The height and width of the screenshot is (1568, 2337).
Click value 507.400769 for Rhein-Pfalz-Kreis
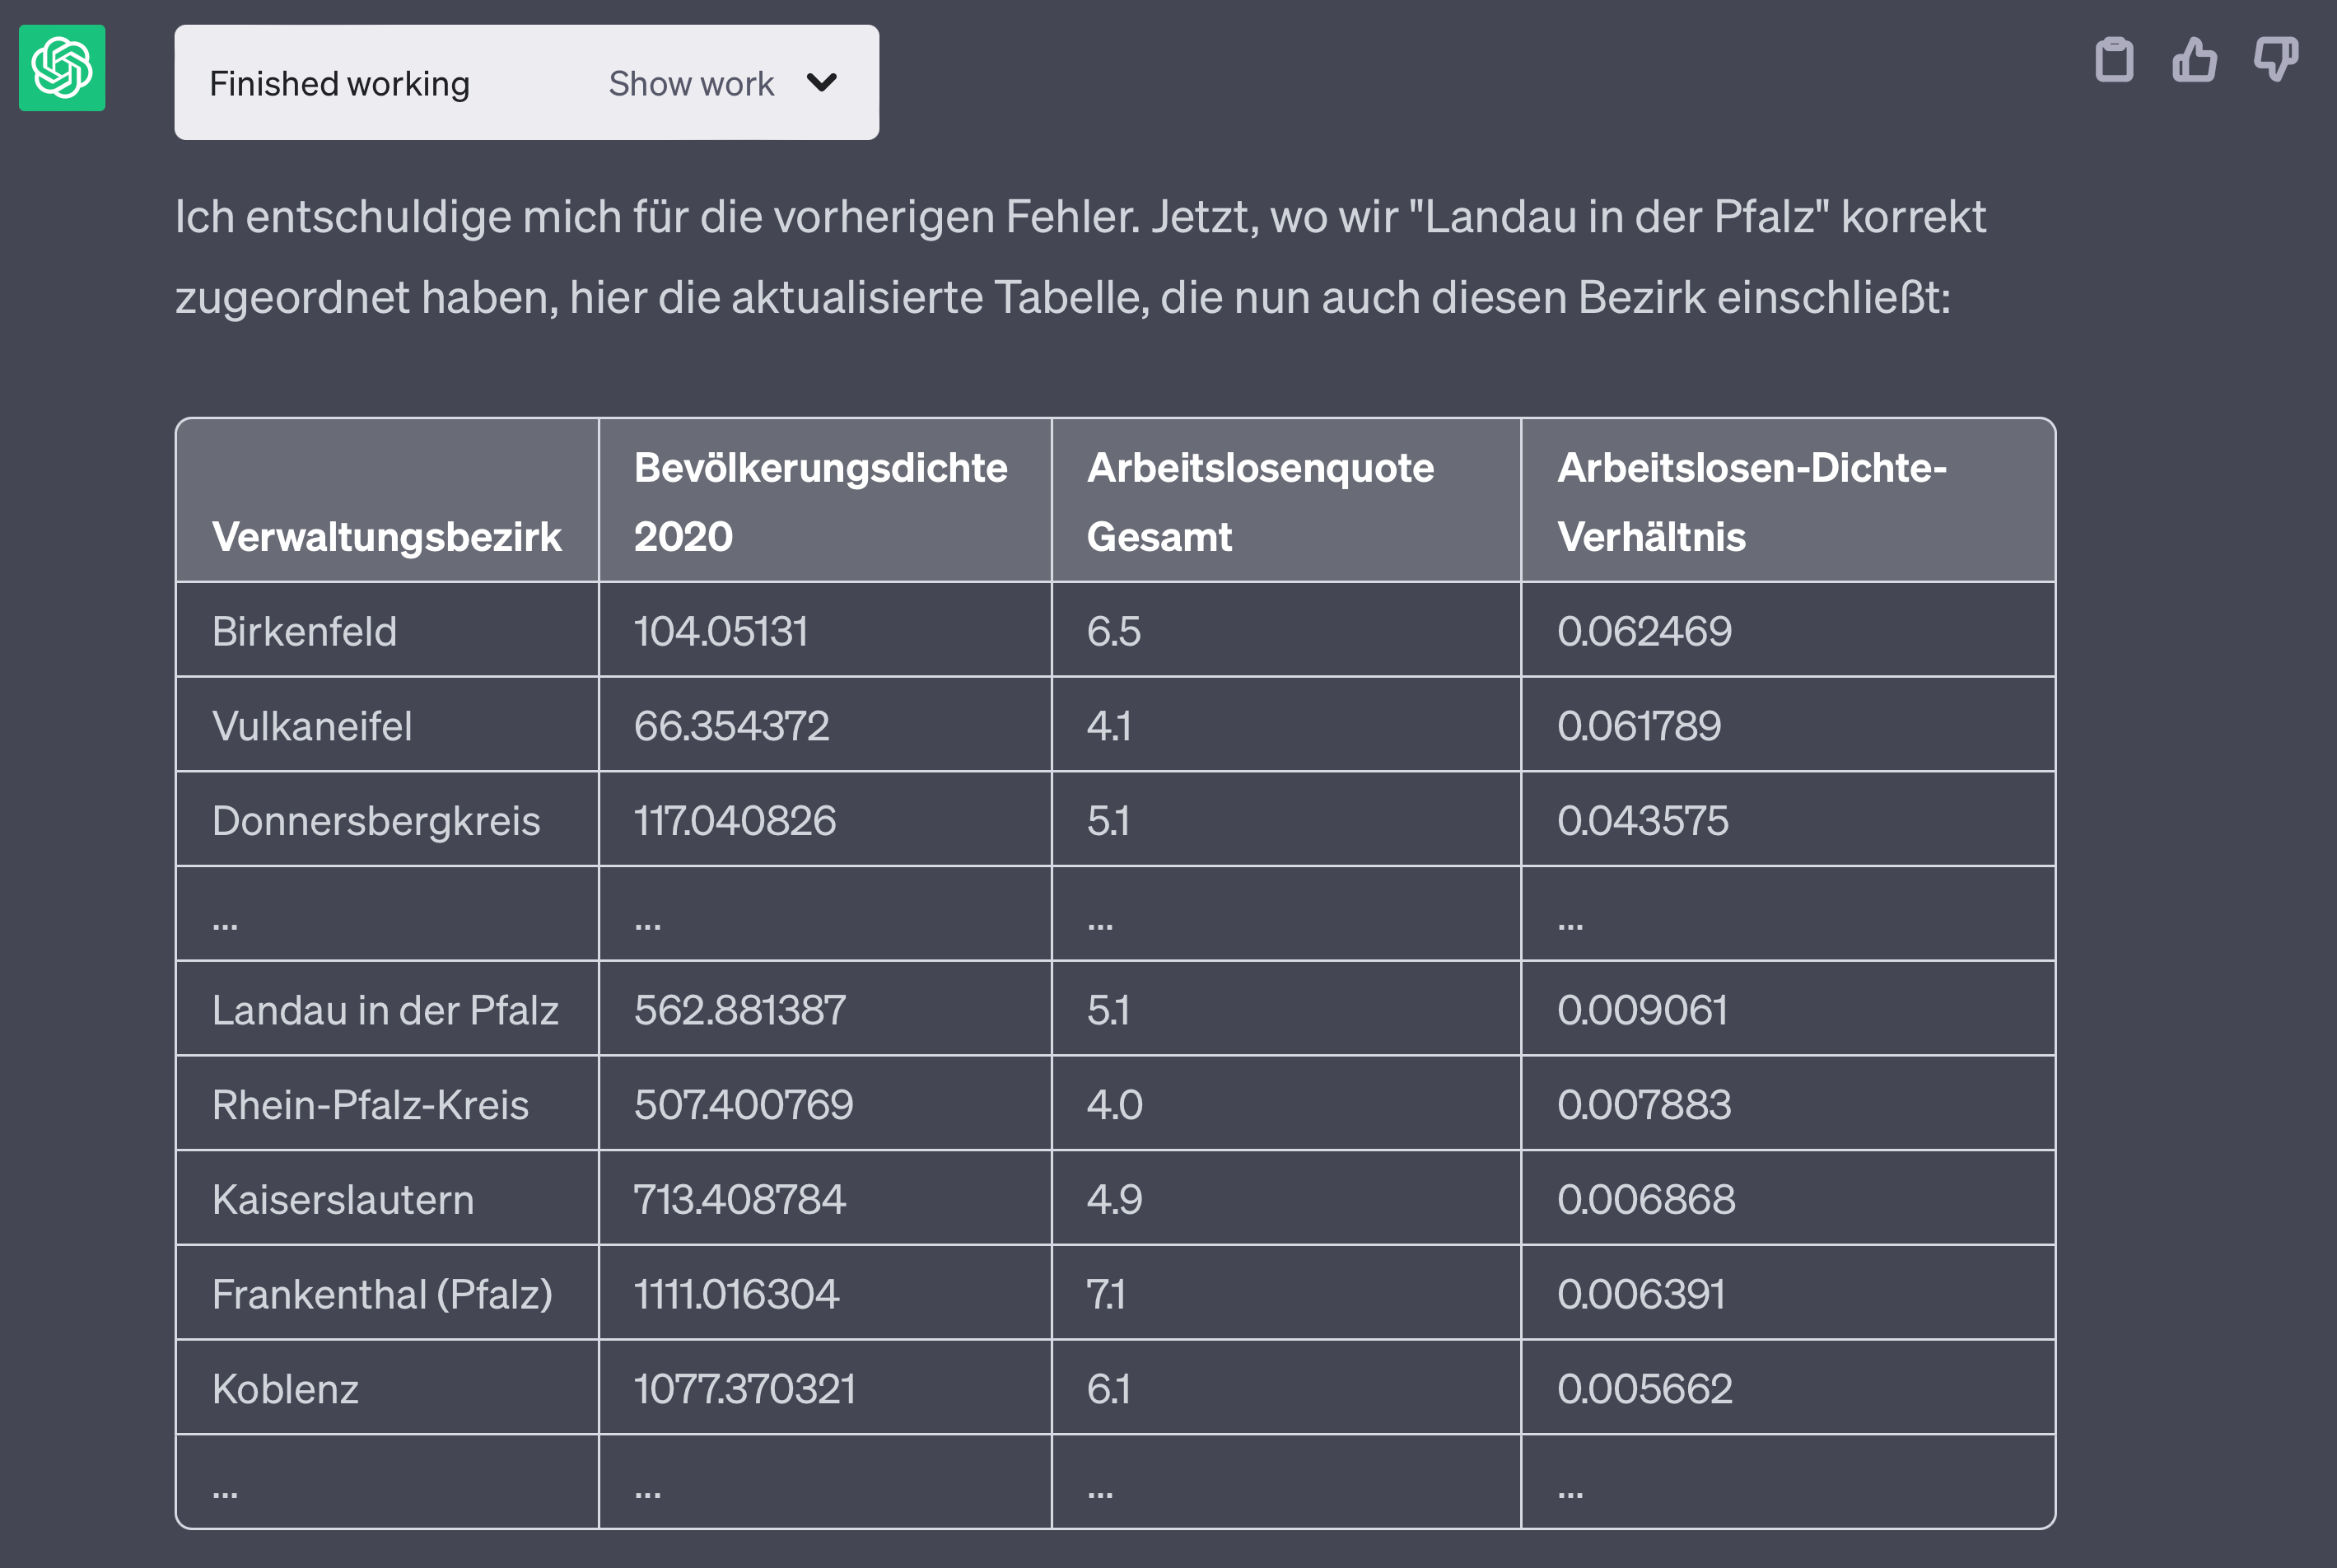tap(743, 1105)
